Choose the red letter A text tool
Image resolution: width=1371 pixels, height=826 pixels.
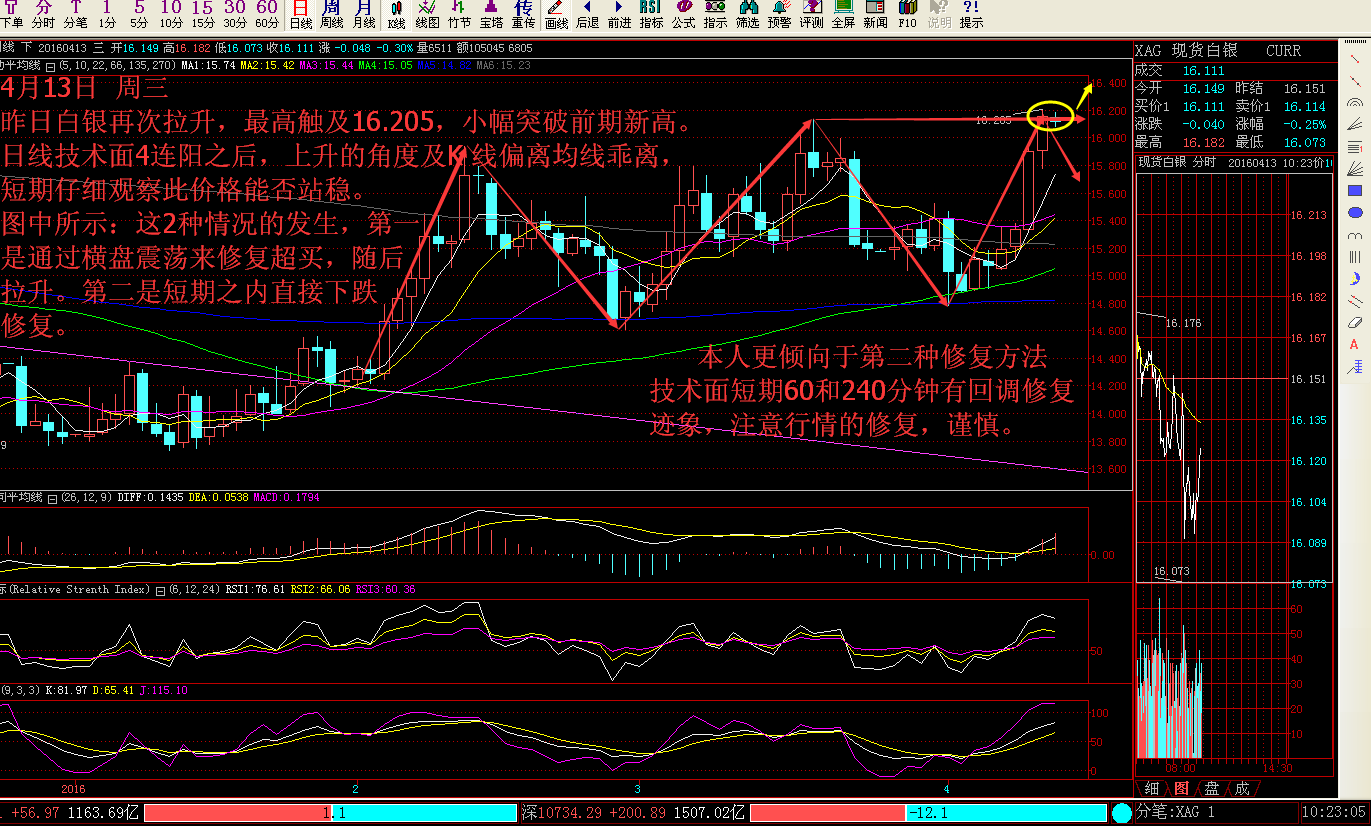click(1355, 345)
